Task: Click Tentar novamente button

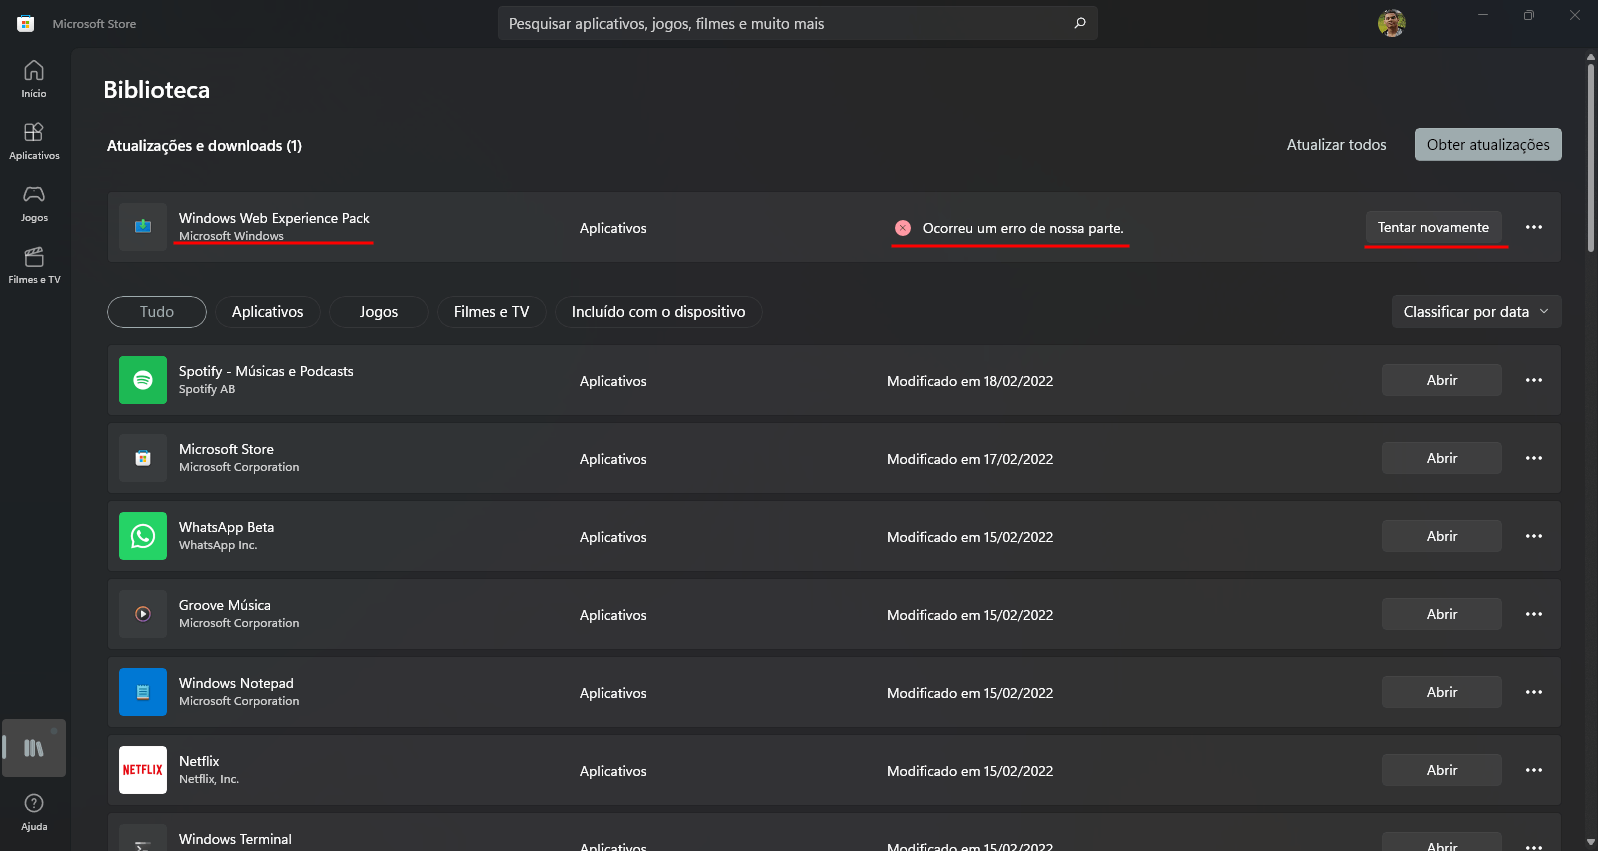Action: [x=1433, y=227]
